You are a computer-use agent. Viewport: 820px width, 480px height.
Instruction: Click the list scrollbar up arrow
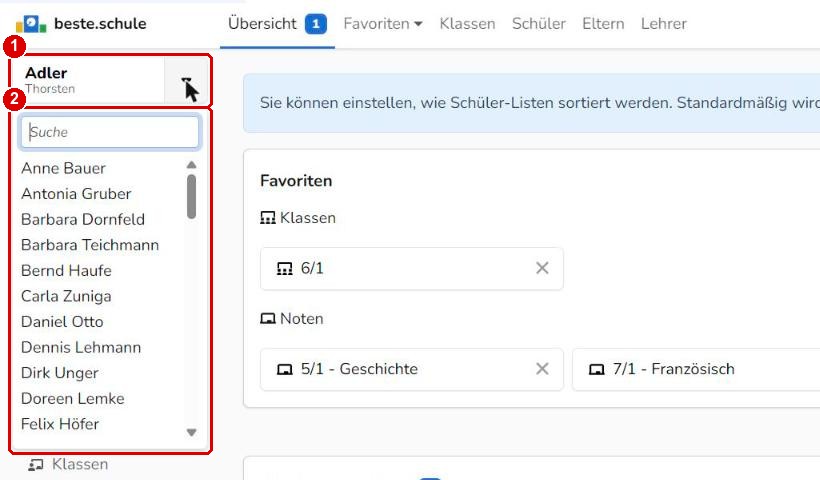click(x=191, y=165)
